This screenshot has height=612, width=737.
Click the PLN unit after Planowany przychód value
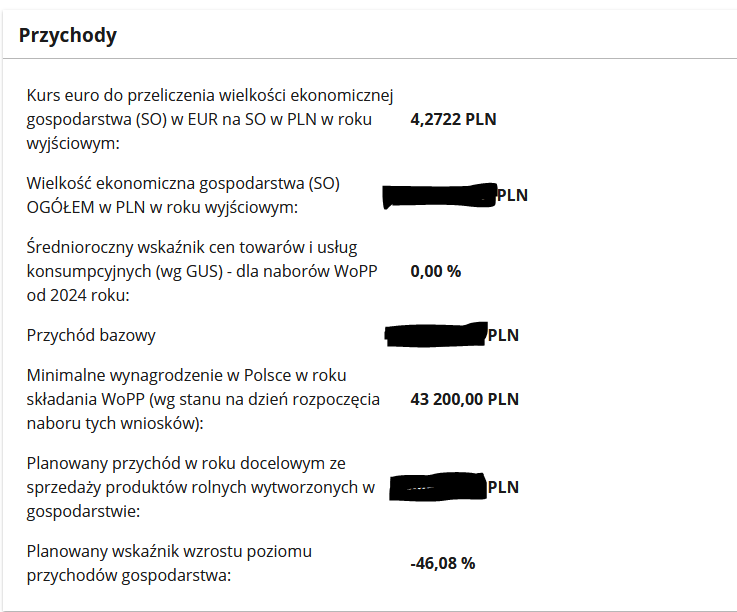503,487
